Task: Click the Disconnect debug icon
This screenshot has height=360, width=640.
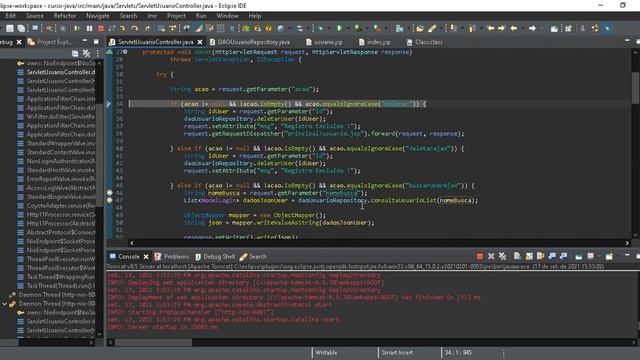Action: tap(112, 28)
